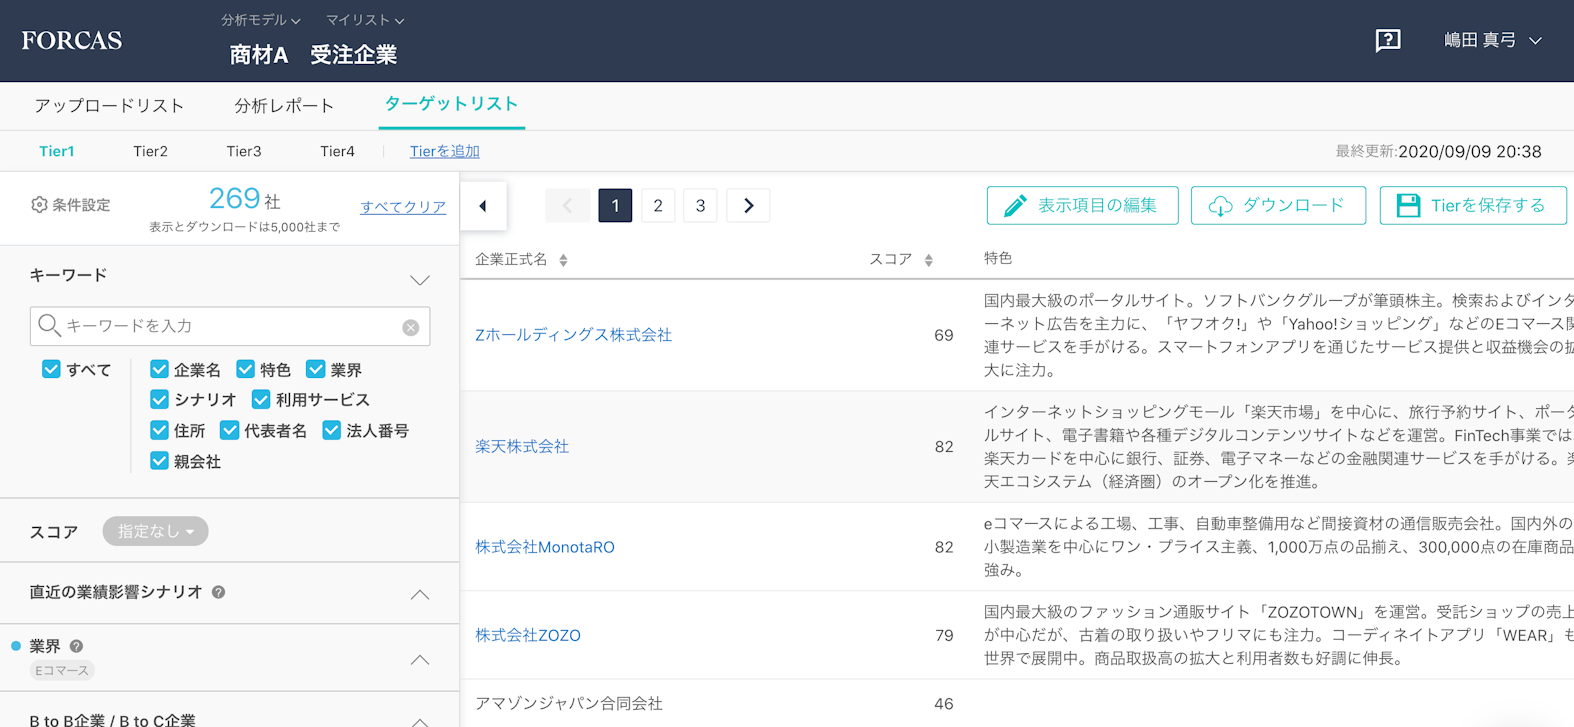Switch to the 分析レポート tab
1574x727 pixels.
(284, 106)
